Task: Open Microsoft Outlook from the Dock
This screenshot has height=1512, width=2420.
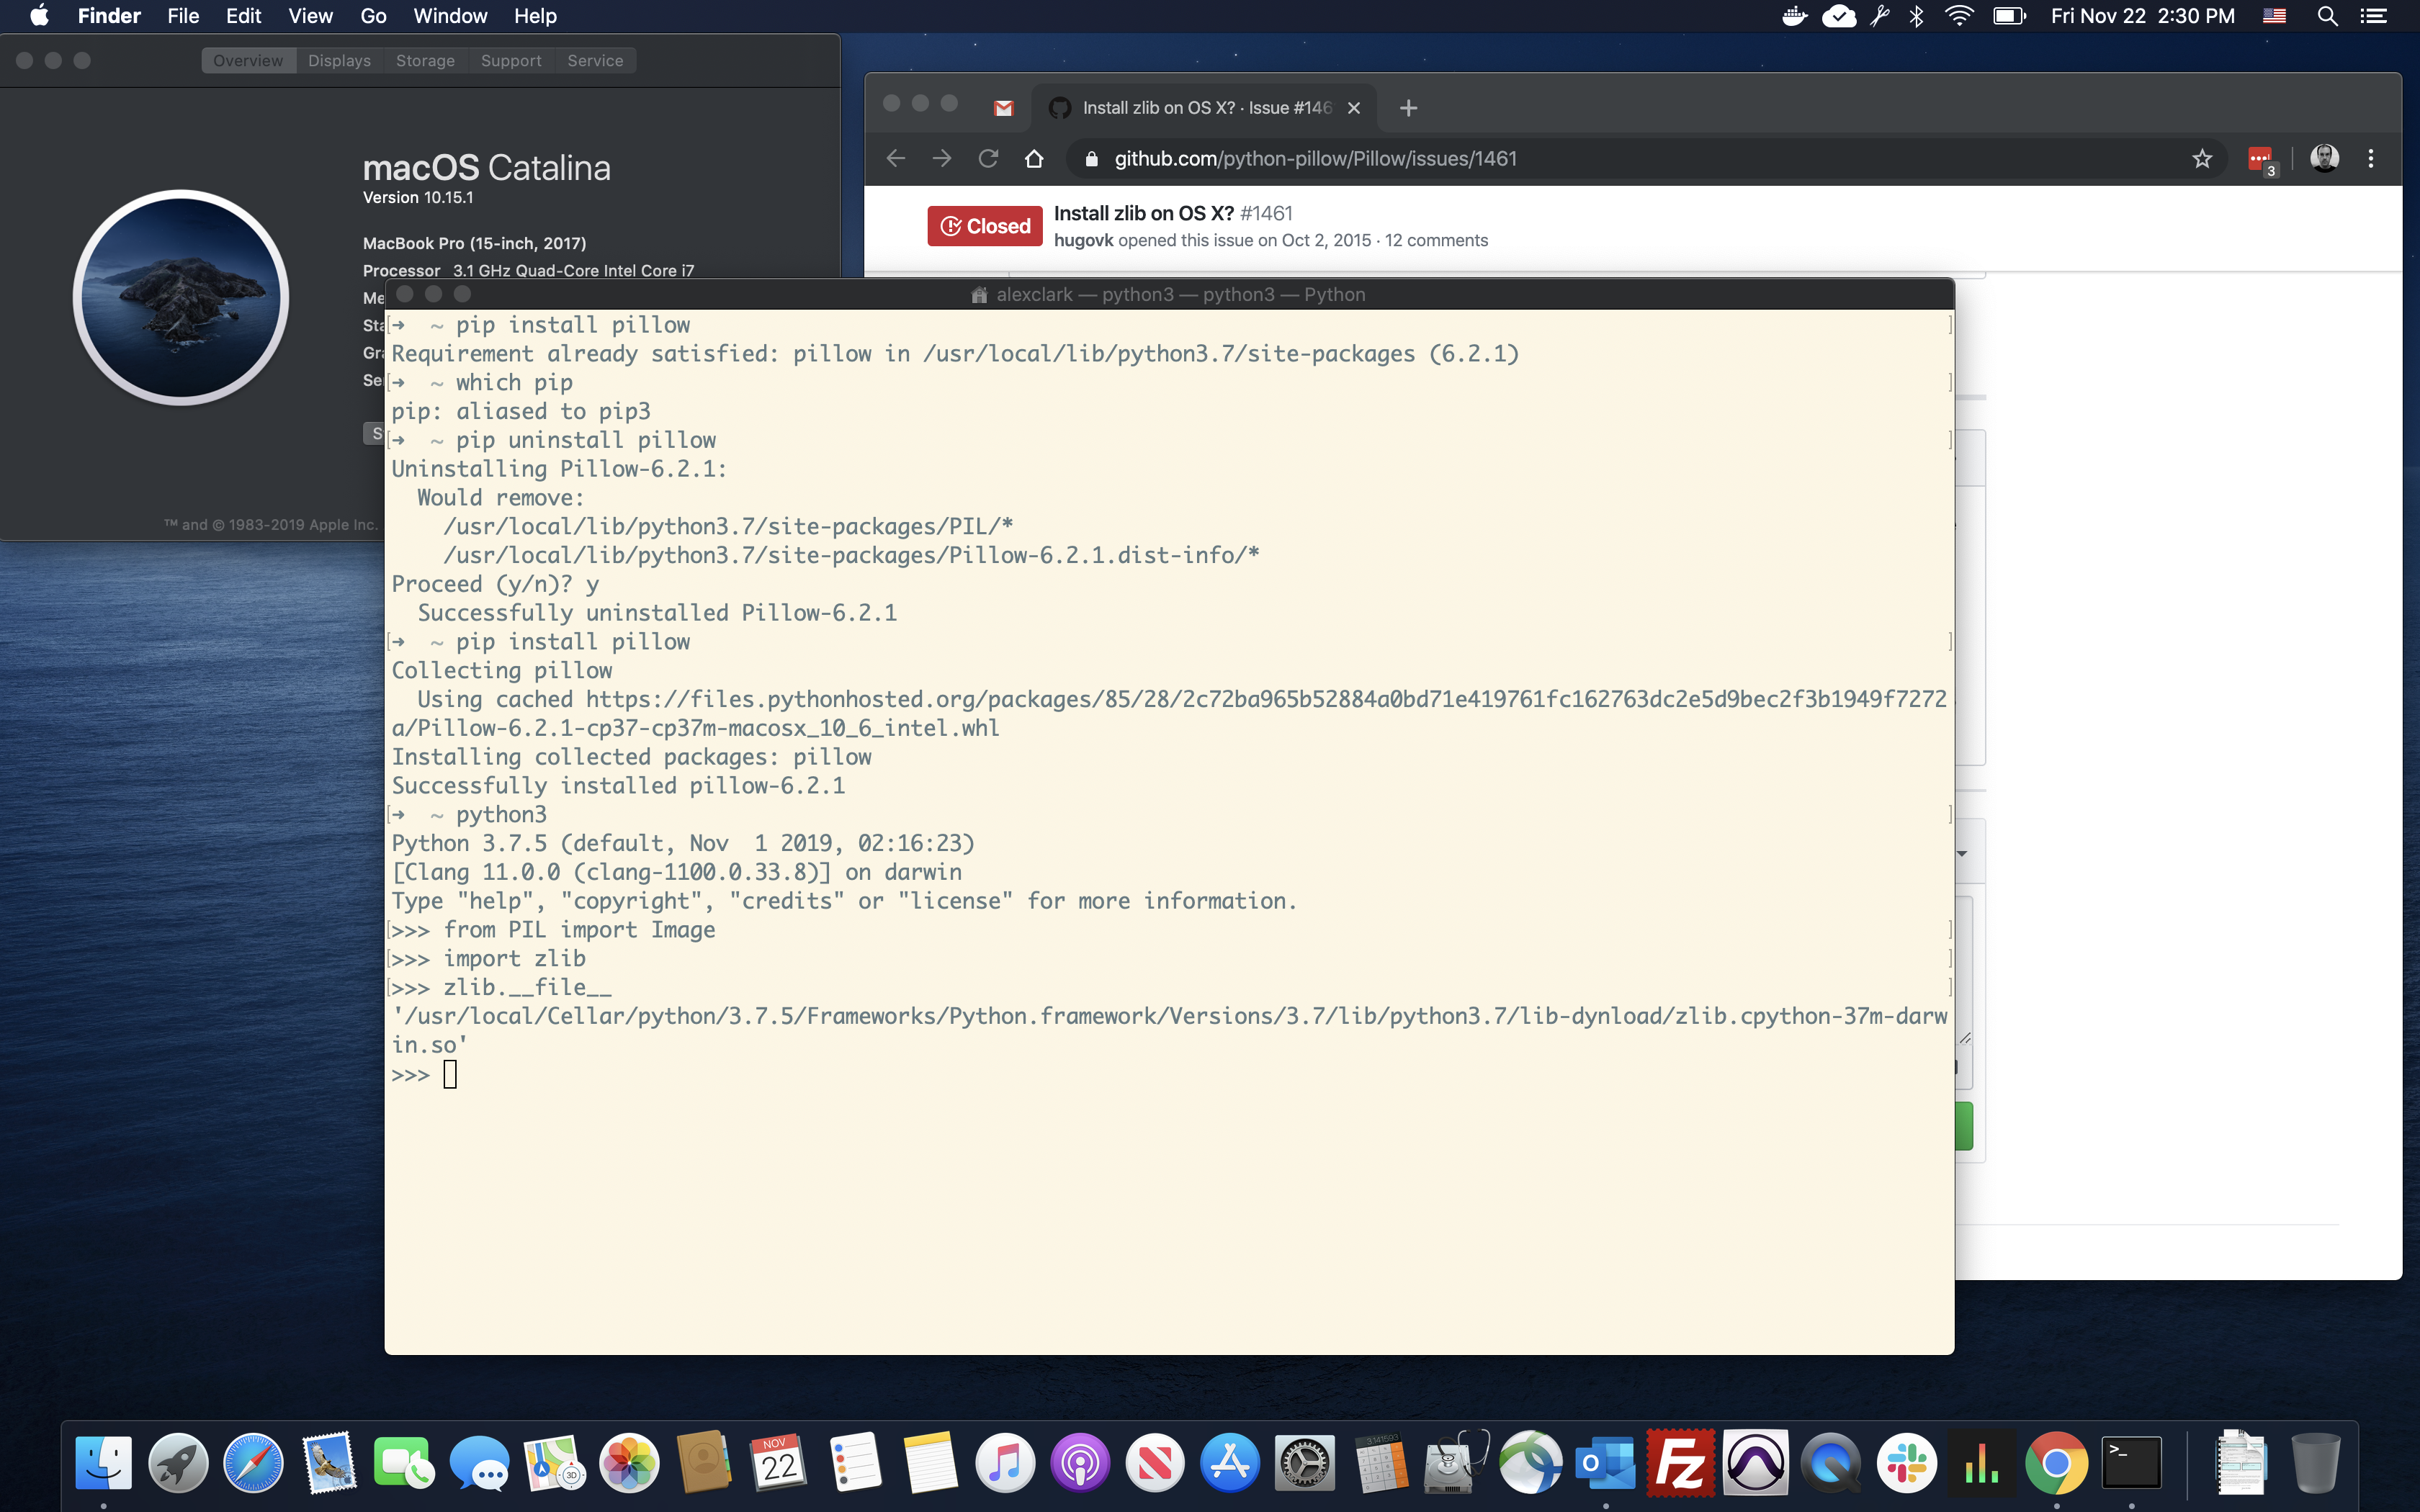Action: tap(1606, 1463)
